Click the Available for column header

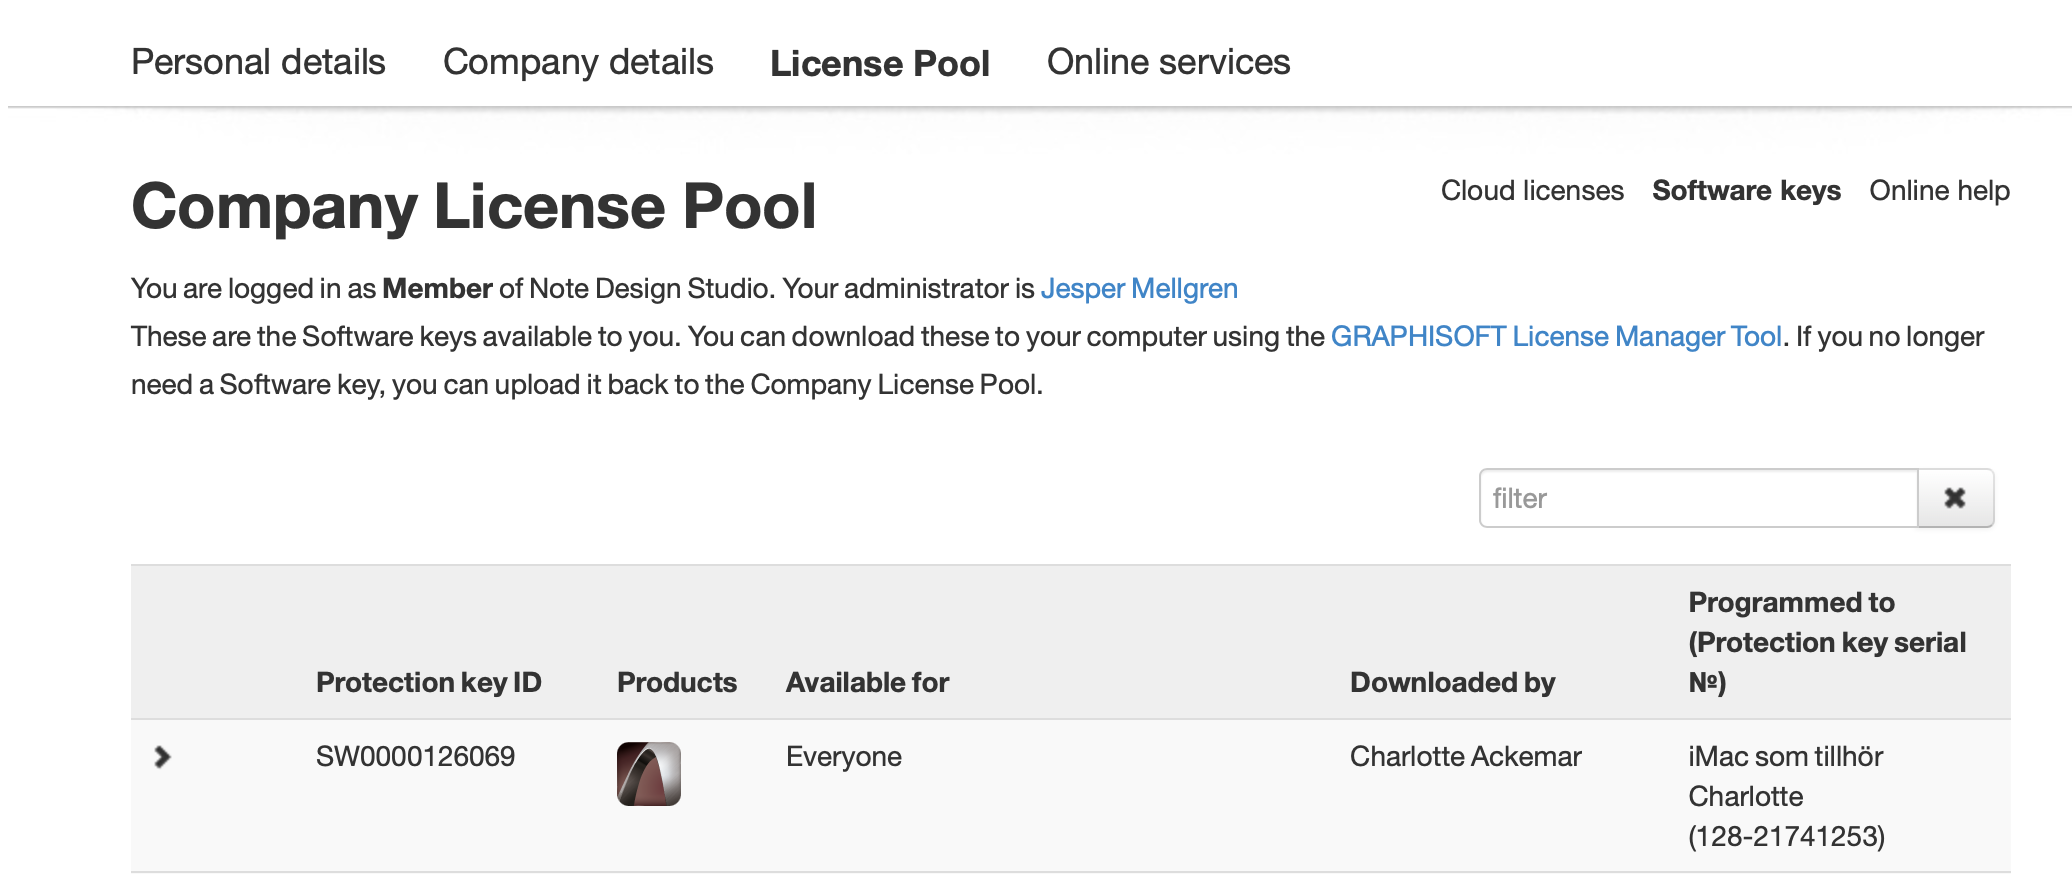867,682
